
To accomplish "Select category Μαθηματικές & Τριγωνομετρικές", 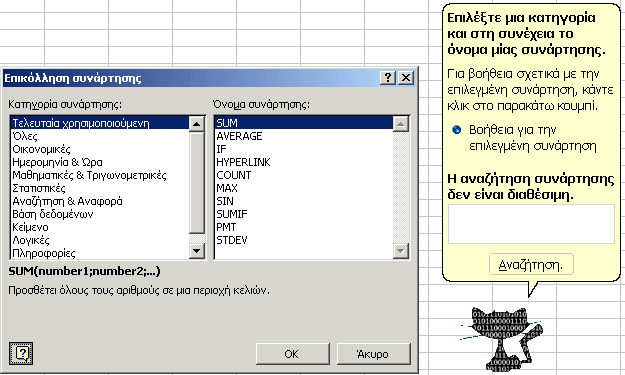I will coord(99,175).
